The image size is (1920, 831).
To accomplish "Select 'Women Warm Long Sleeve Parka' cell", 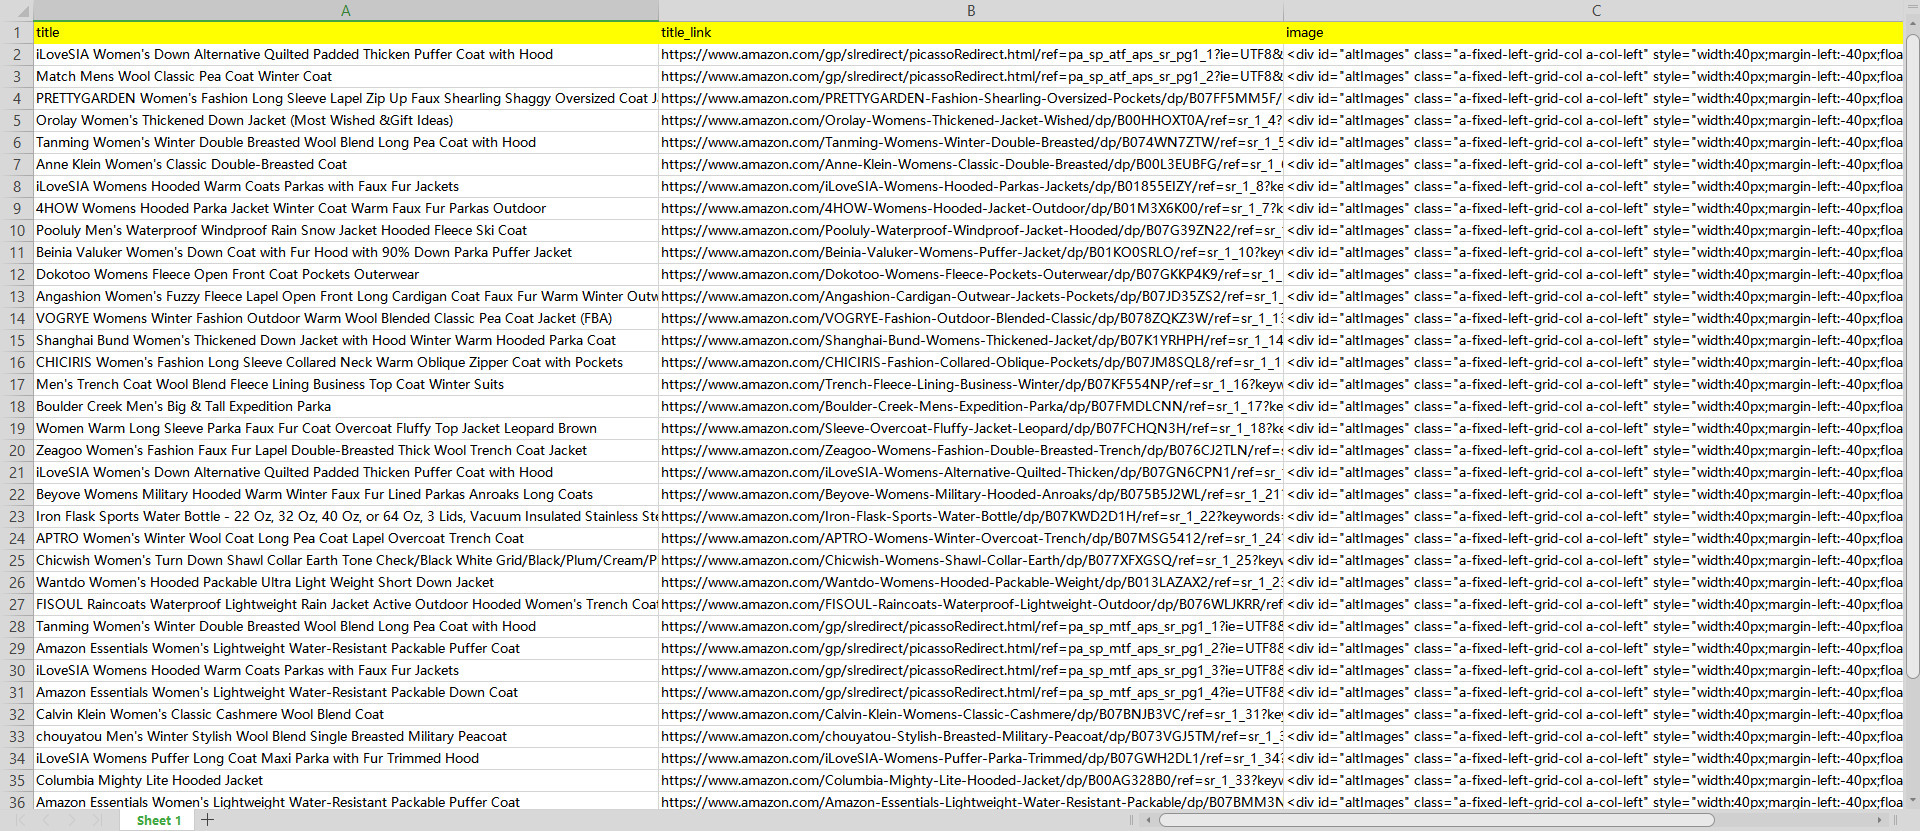I will coord(345,428).
